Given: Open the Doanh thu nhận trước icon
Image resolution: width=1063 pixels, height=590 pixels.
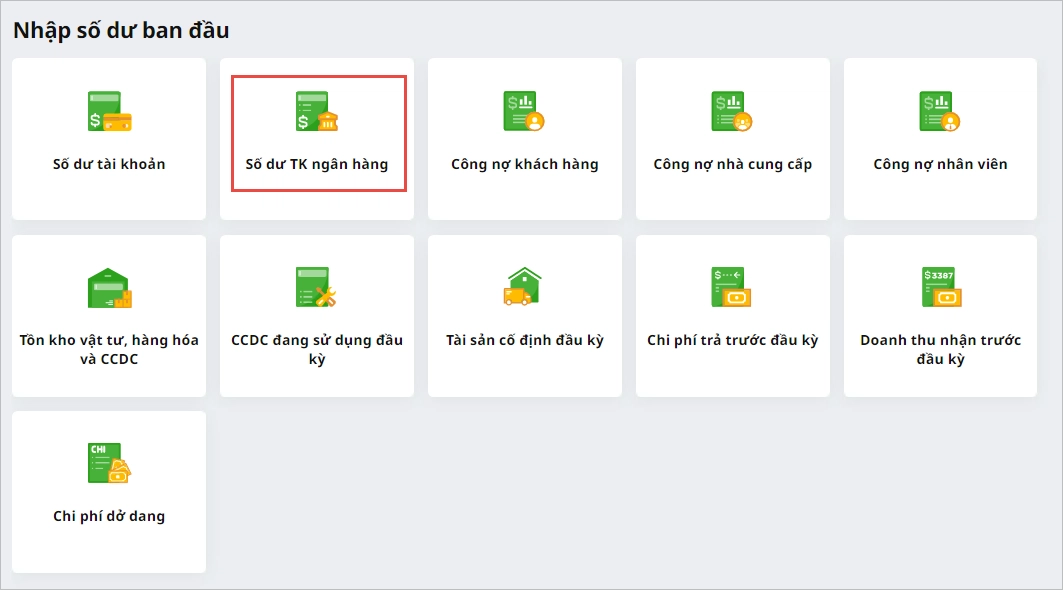Looking at the screenshot, I should pos(940,288).
